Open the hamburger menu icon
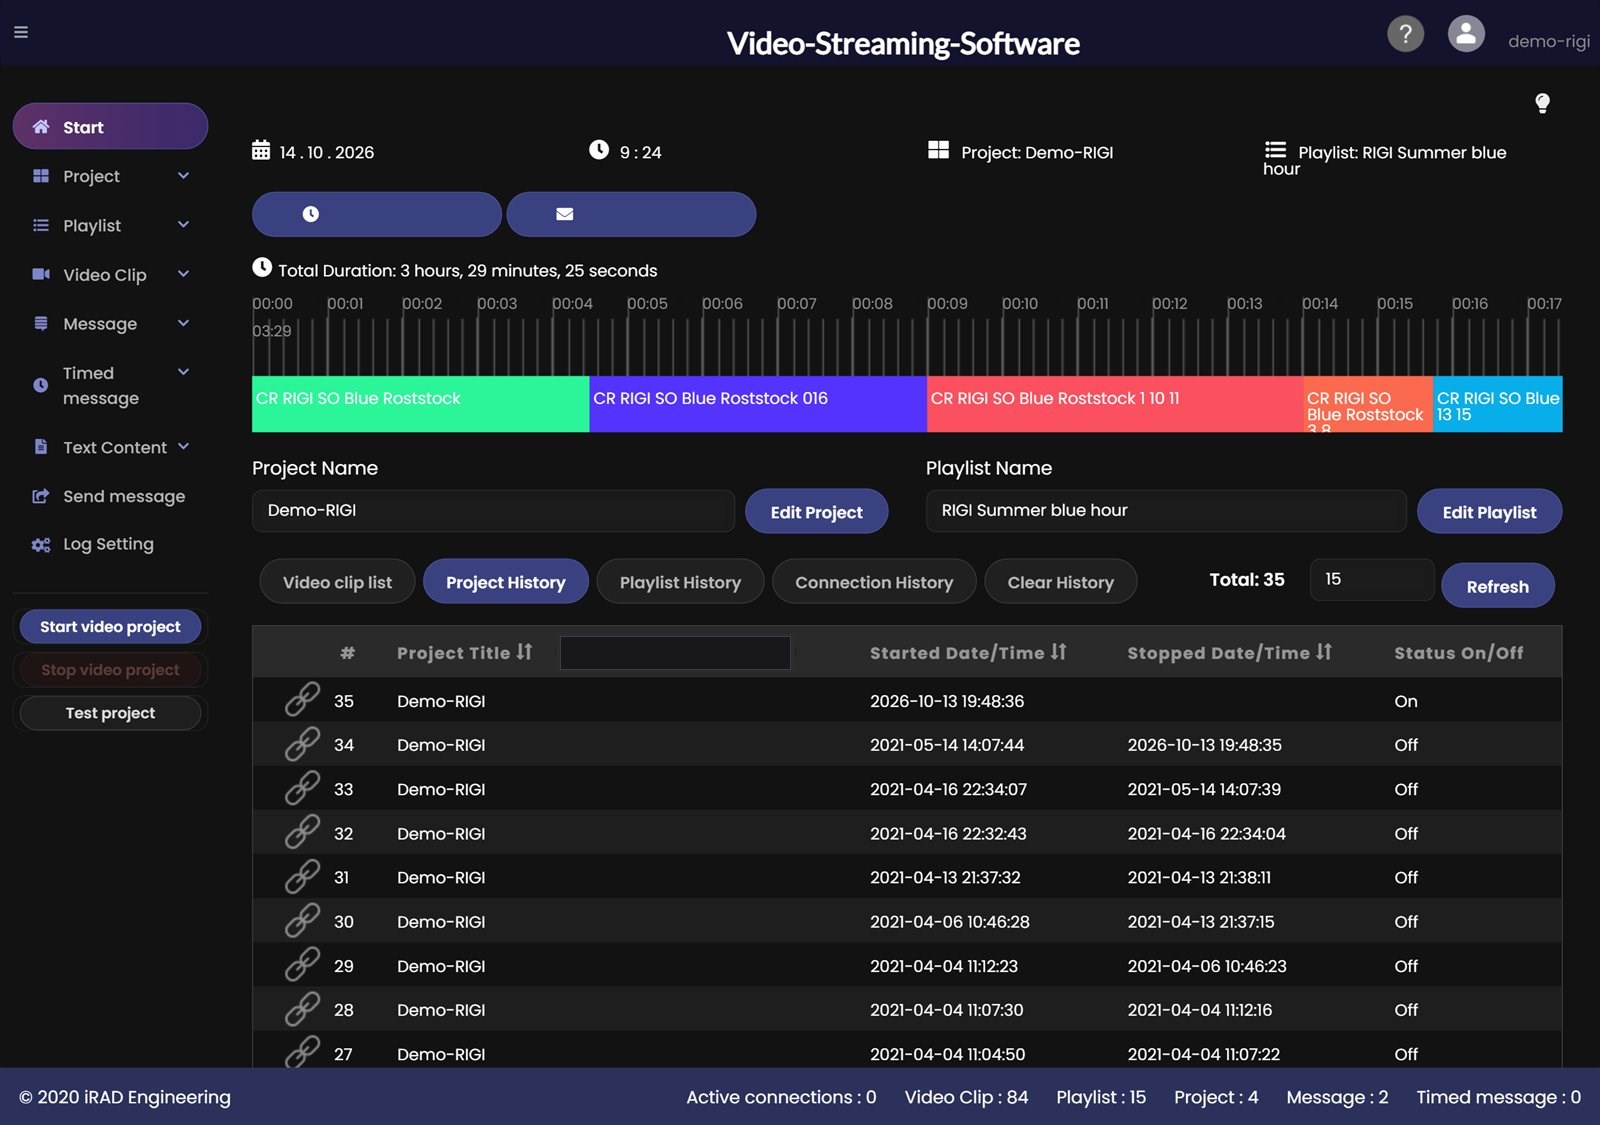 click(x=21, y=32)
